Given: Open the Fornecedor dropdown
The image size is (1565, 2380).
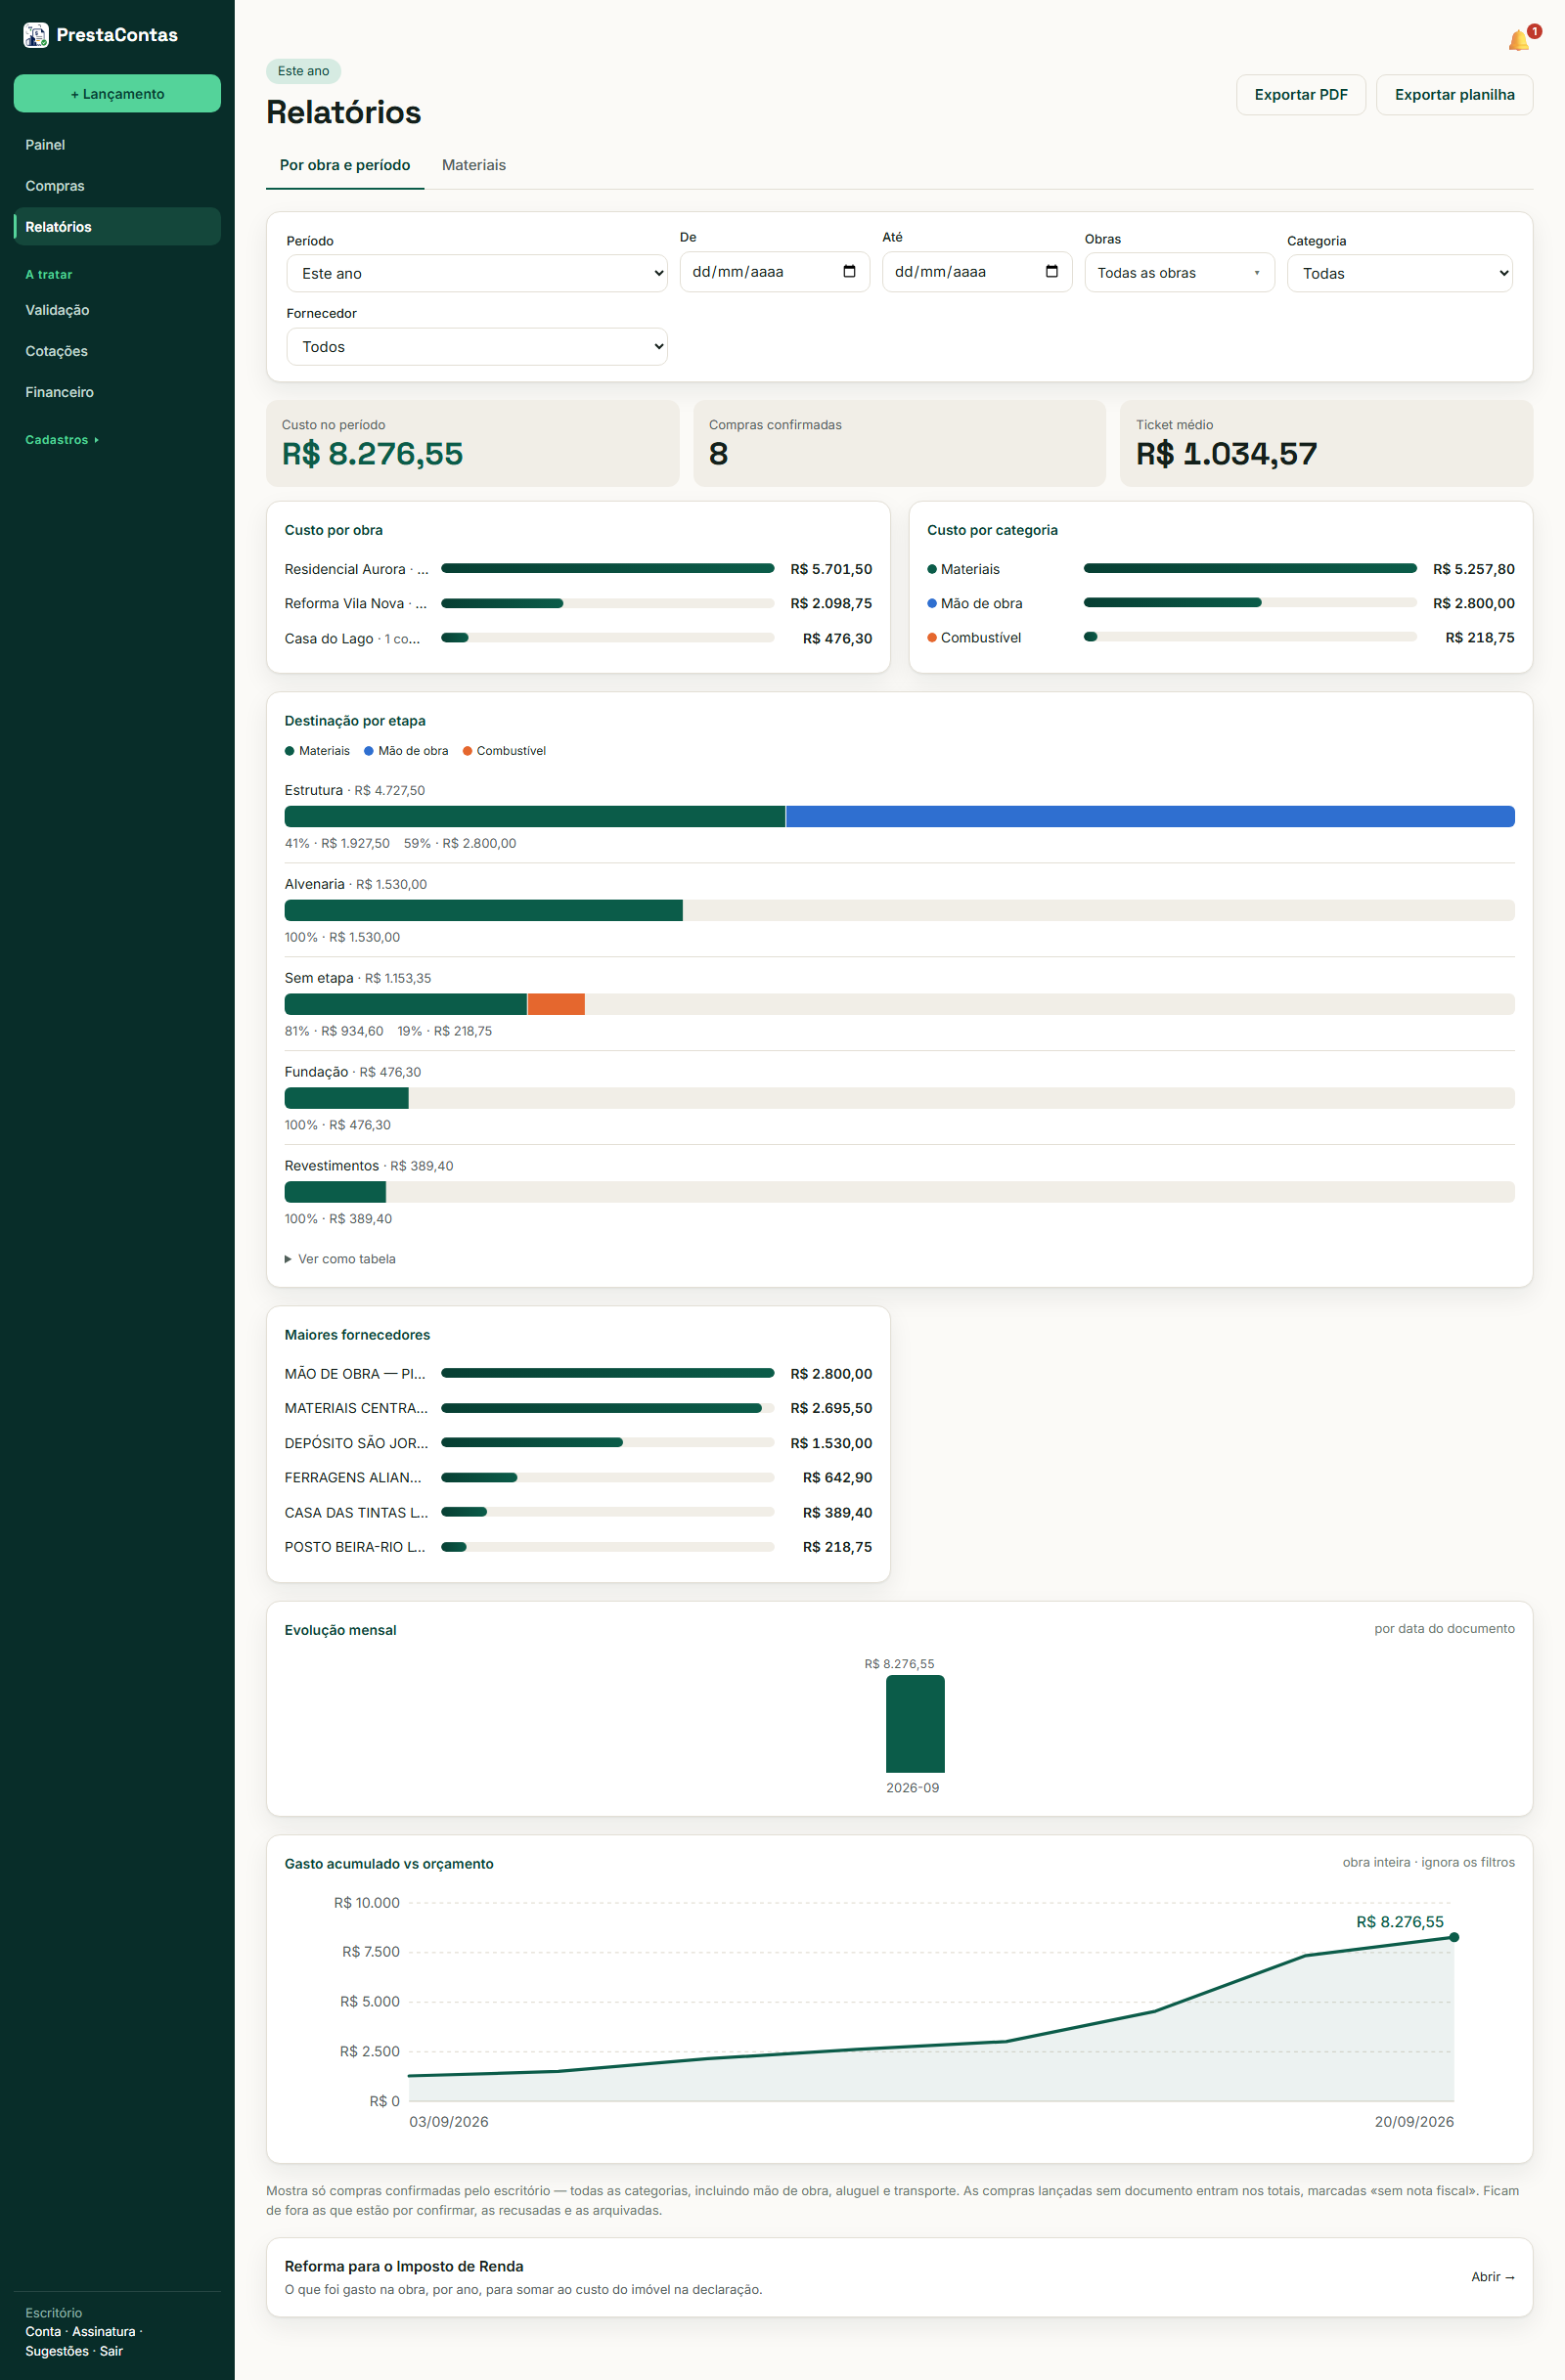Looking at the screenshot, I should 477,346.
